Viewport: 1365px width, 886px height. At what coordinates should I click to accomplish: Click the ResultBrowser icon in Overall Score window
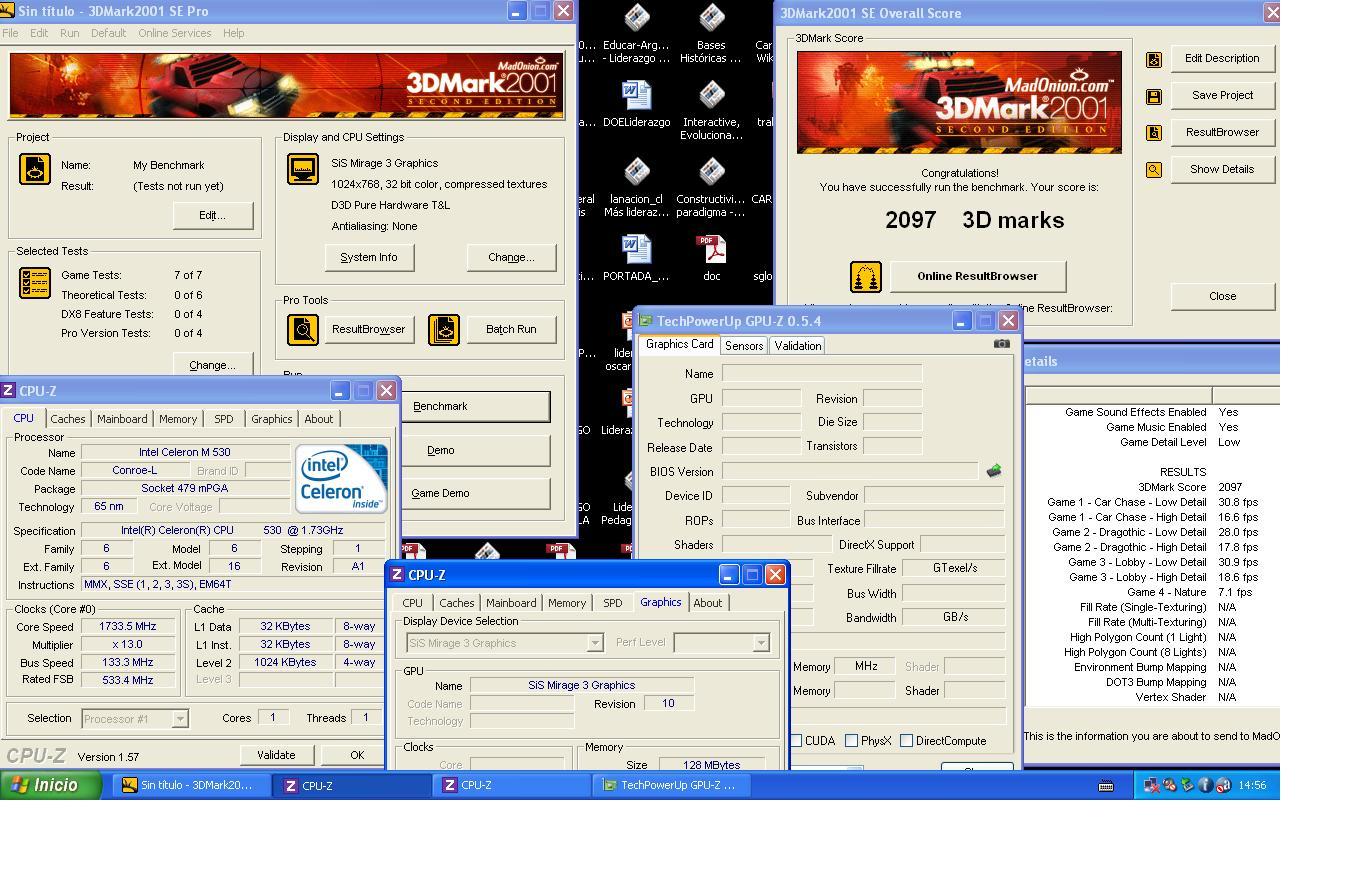pos(1154,133)
